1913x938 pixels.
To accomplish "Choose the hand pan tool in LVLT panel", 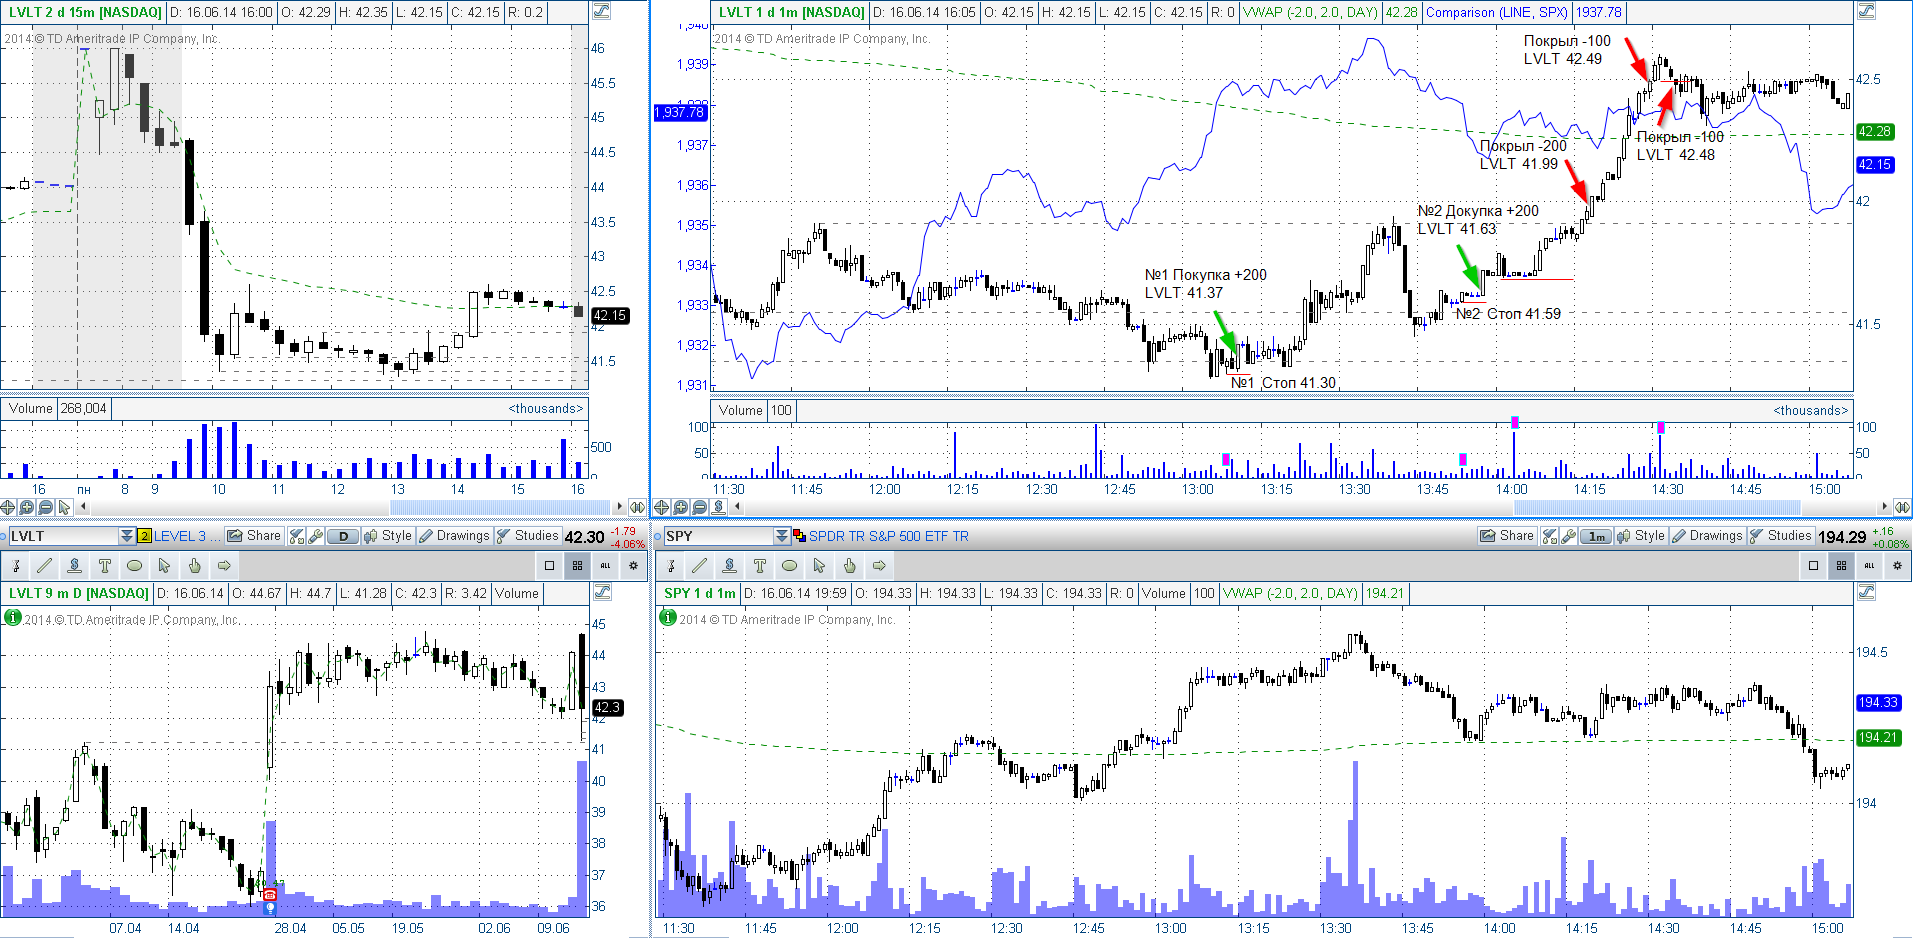I will tap(194, 566).
